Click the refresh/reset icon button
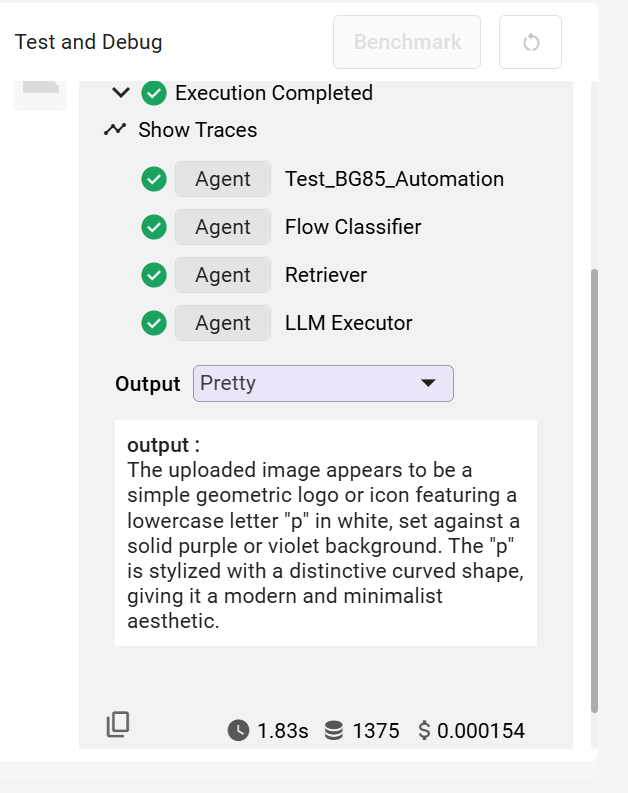 [x=530, y=42]
